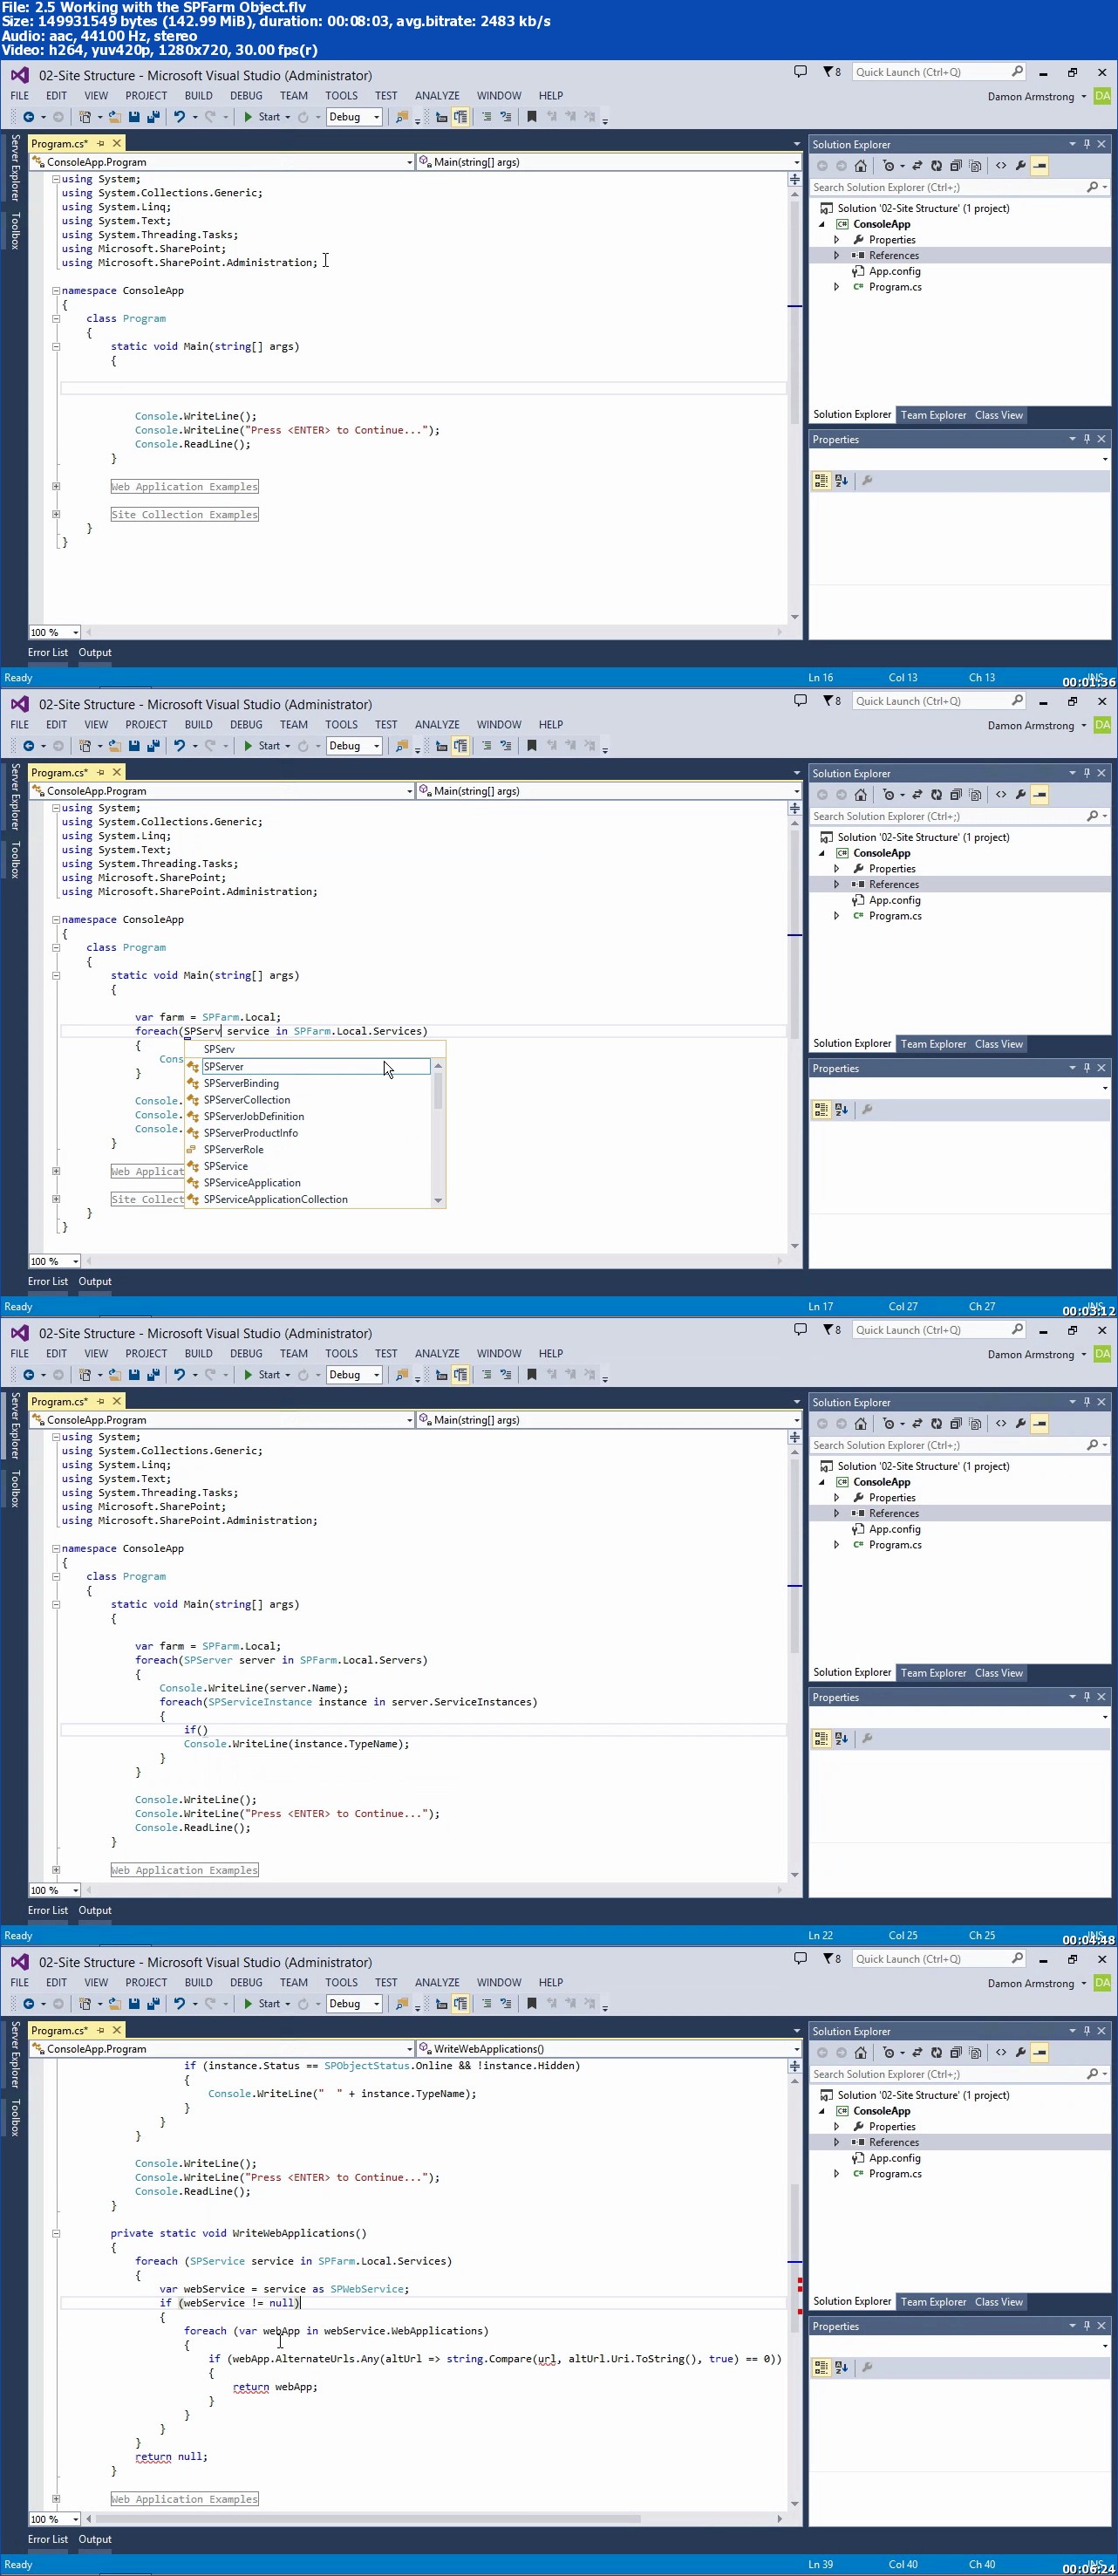The height and width of the screenshot is (2576, 1118).
Task: Collapse the ConsoleApp project node in the 00:04:48 frame
Action: pos(822,1483)
